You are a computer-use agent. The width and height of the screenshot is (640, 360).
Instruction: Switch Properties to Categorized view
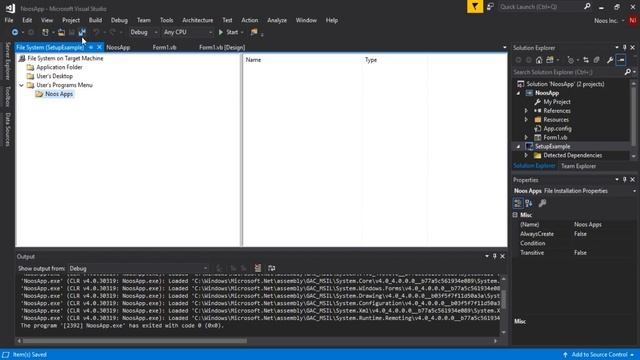(x=518, y=203)
